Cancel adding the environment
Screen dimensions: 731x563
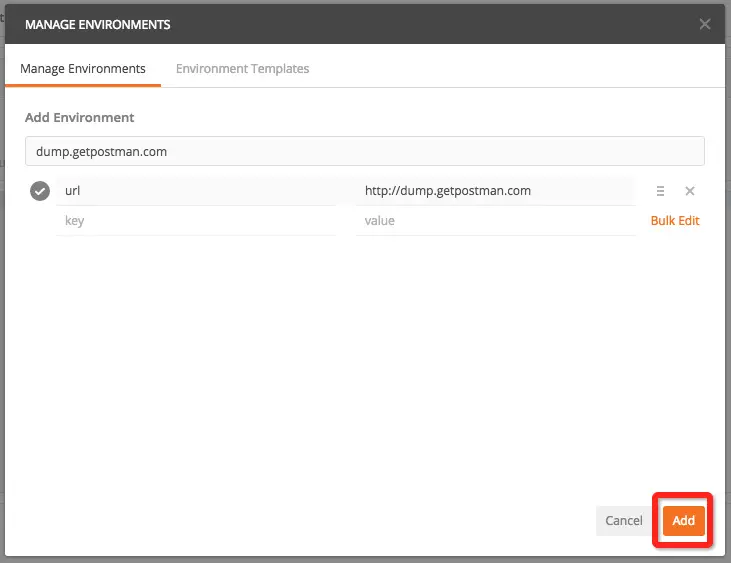pos(623,520)
